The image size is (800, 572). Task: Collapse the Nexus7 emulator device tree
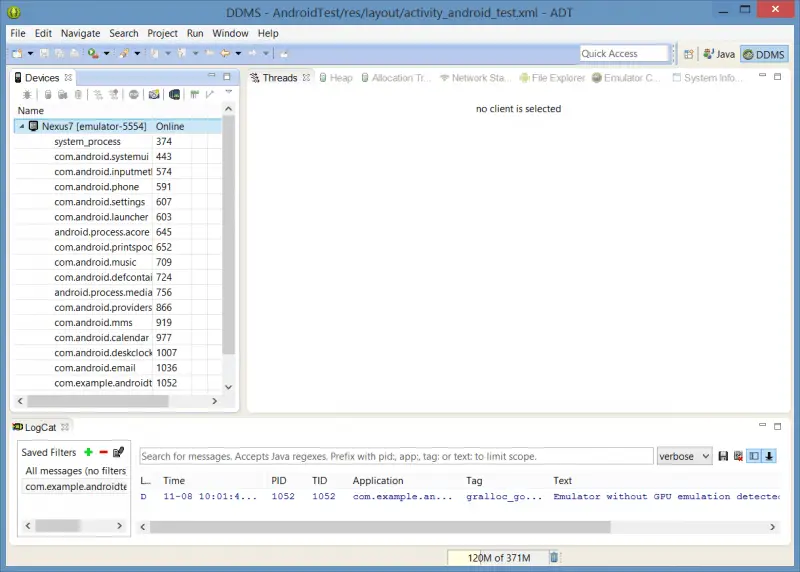(x=21, y=127)
